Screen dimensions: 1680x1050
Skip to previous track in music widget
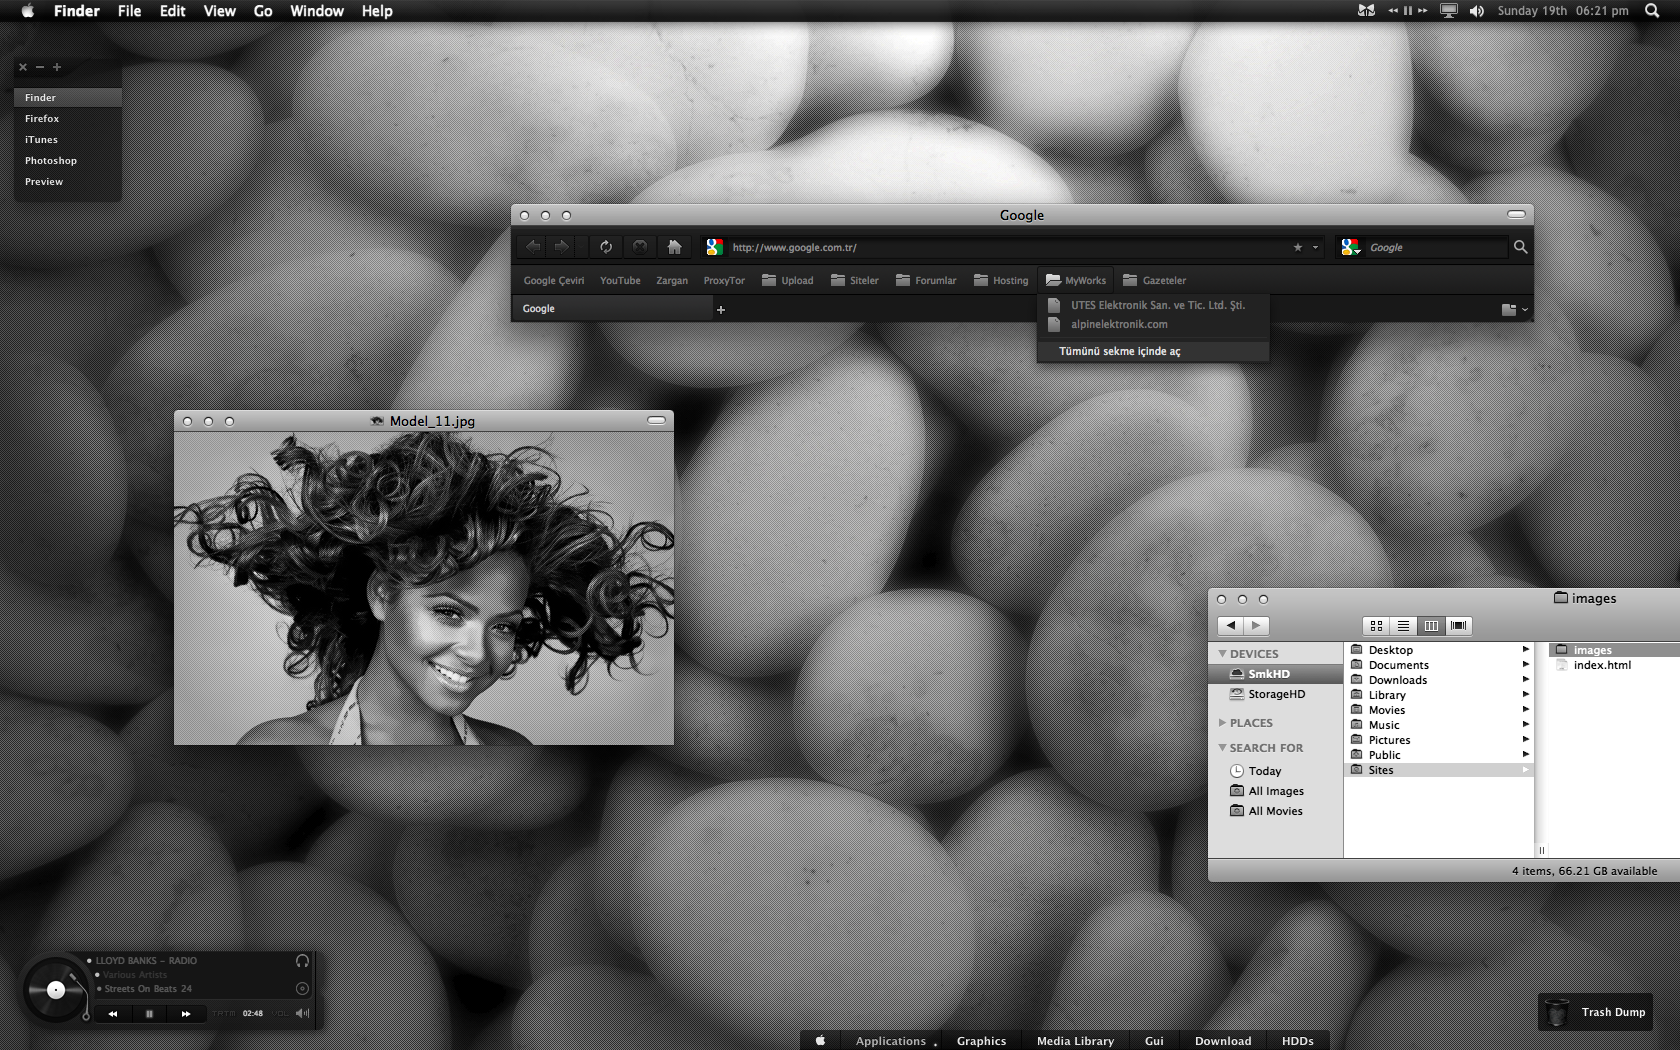pos(113,1013)
